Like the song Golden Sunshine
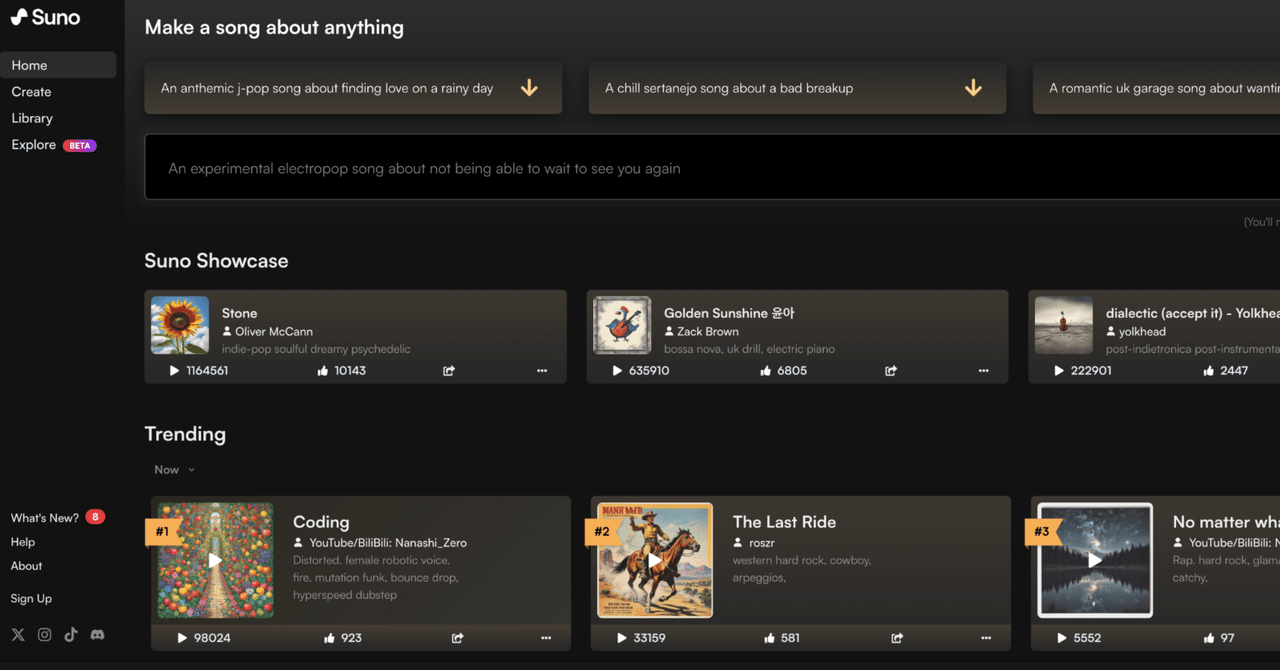 point(765,371)
